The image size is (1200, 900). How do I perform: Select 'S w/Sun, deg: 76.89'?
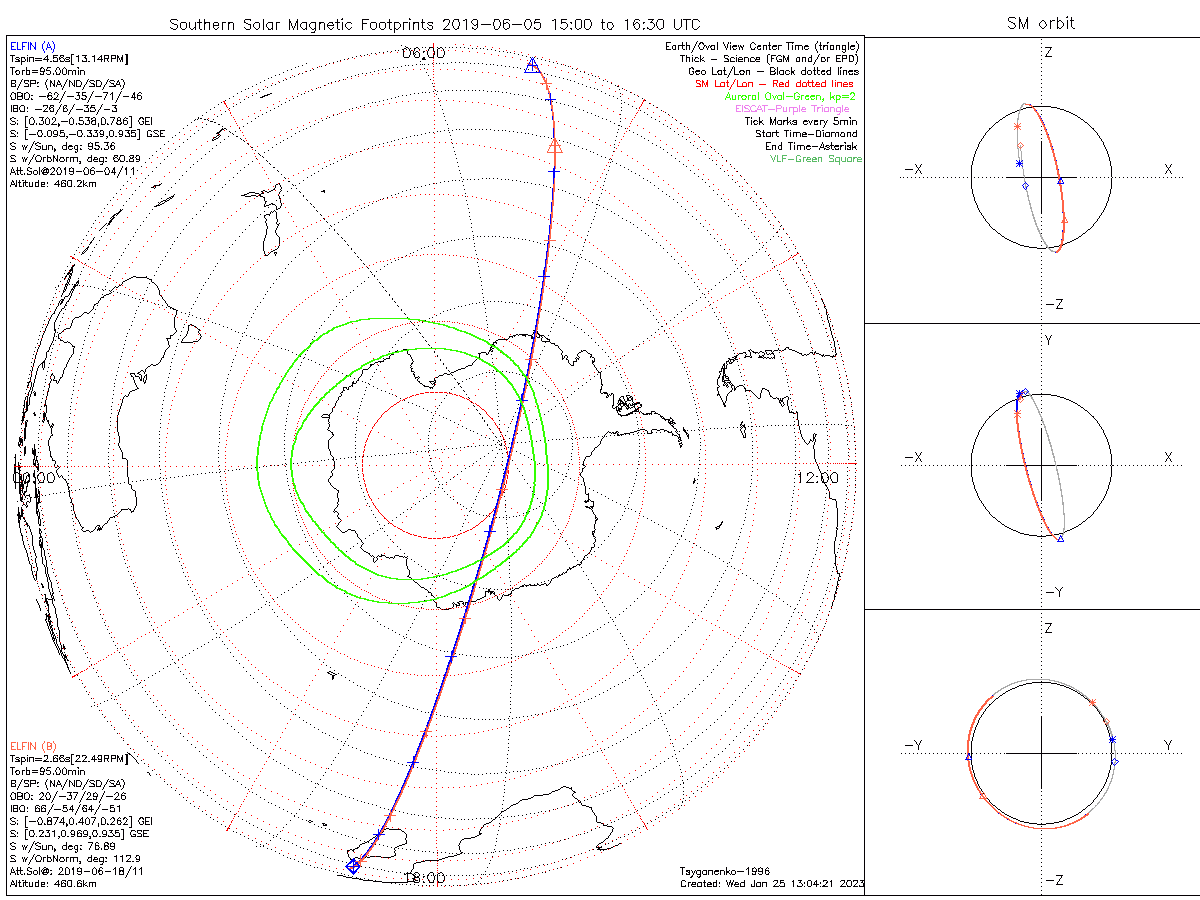[x=63, y=846]
